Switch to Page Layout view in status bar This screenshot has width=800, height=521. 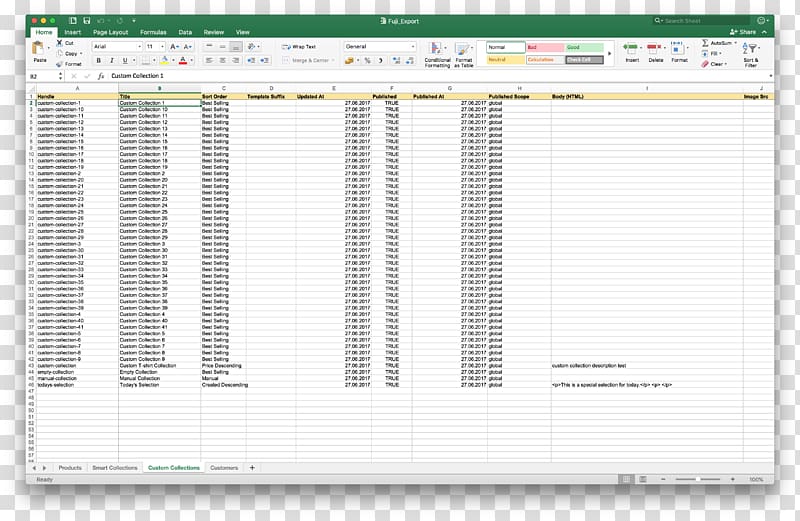pyautogui.click(x=643, y=479)
